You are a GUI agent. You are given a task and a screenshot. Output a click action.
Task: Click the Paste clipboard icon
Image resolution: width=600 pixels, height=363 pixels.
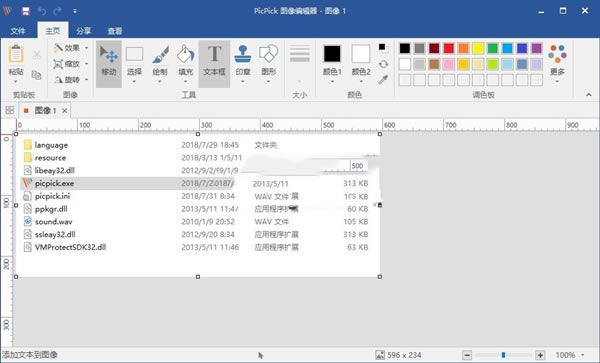(x=16, y=63)
